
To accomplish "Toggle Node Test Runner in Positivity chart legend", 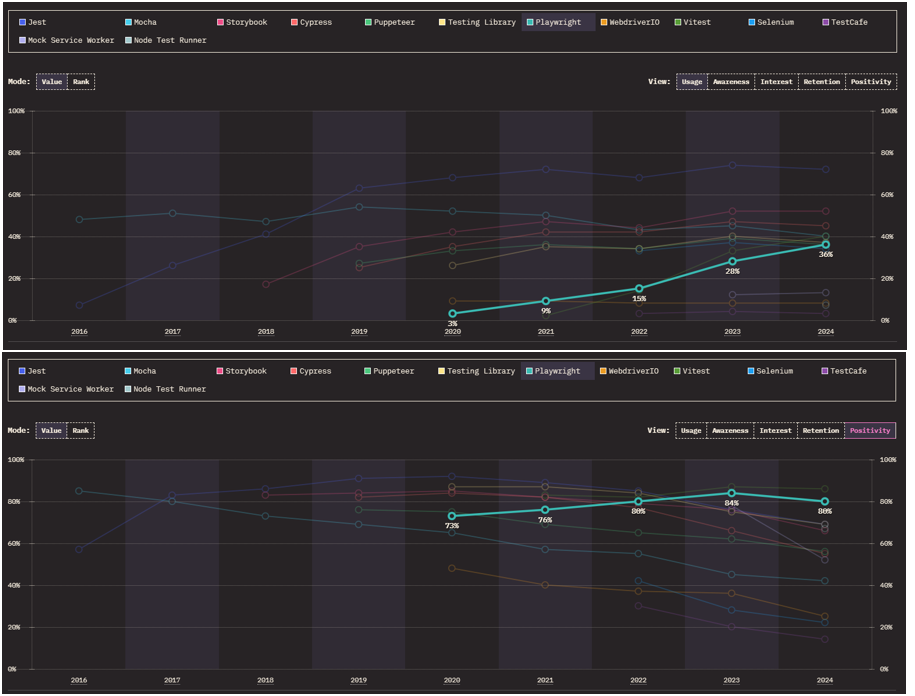I will click(x=165, y=389).
